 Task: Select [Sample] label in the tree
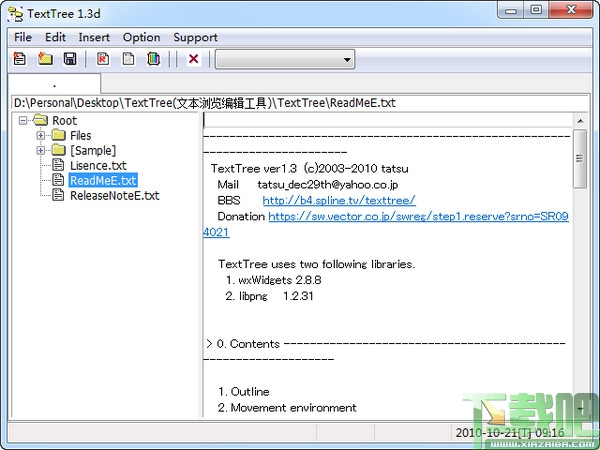[93, 150]
